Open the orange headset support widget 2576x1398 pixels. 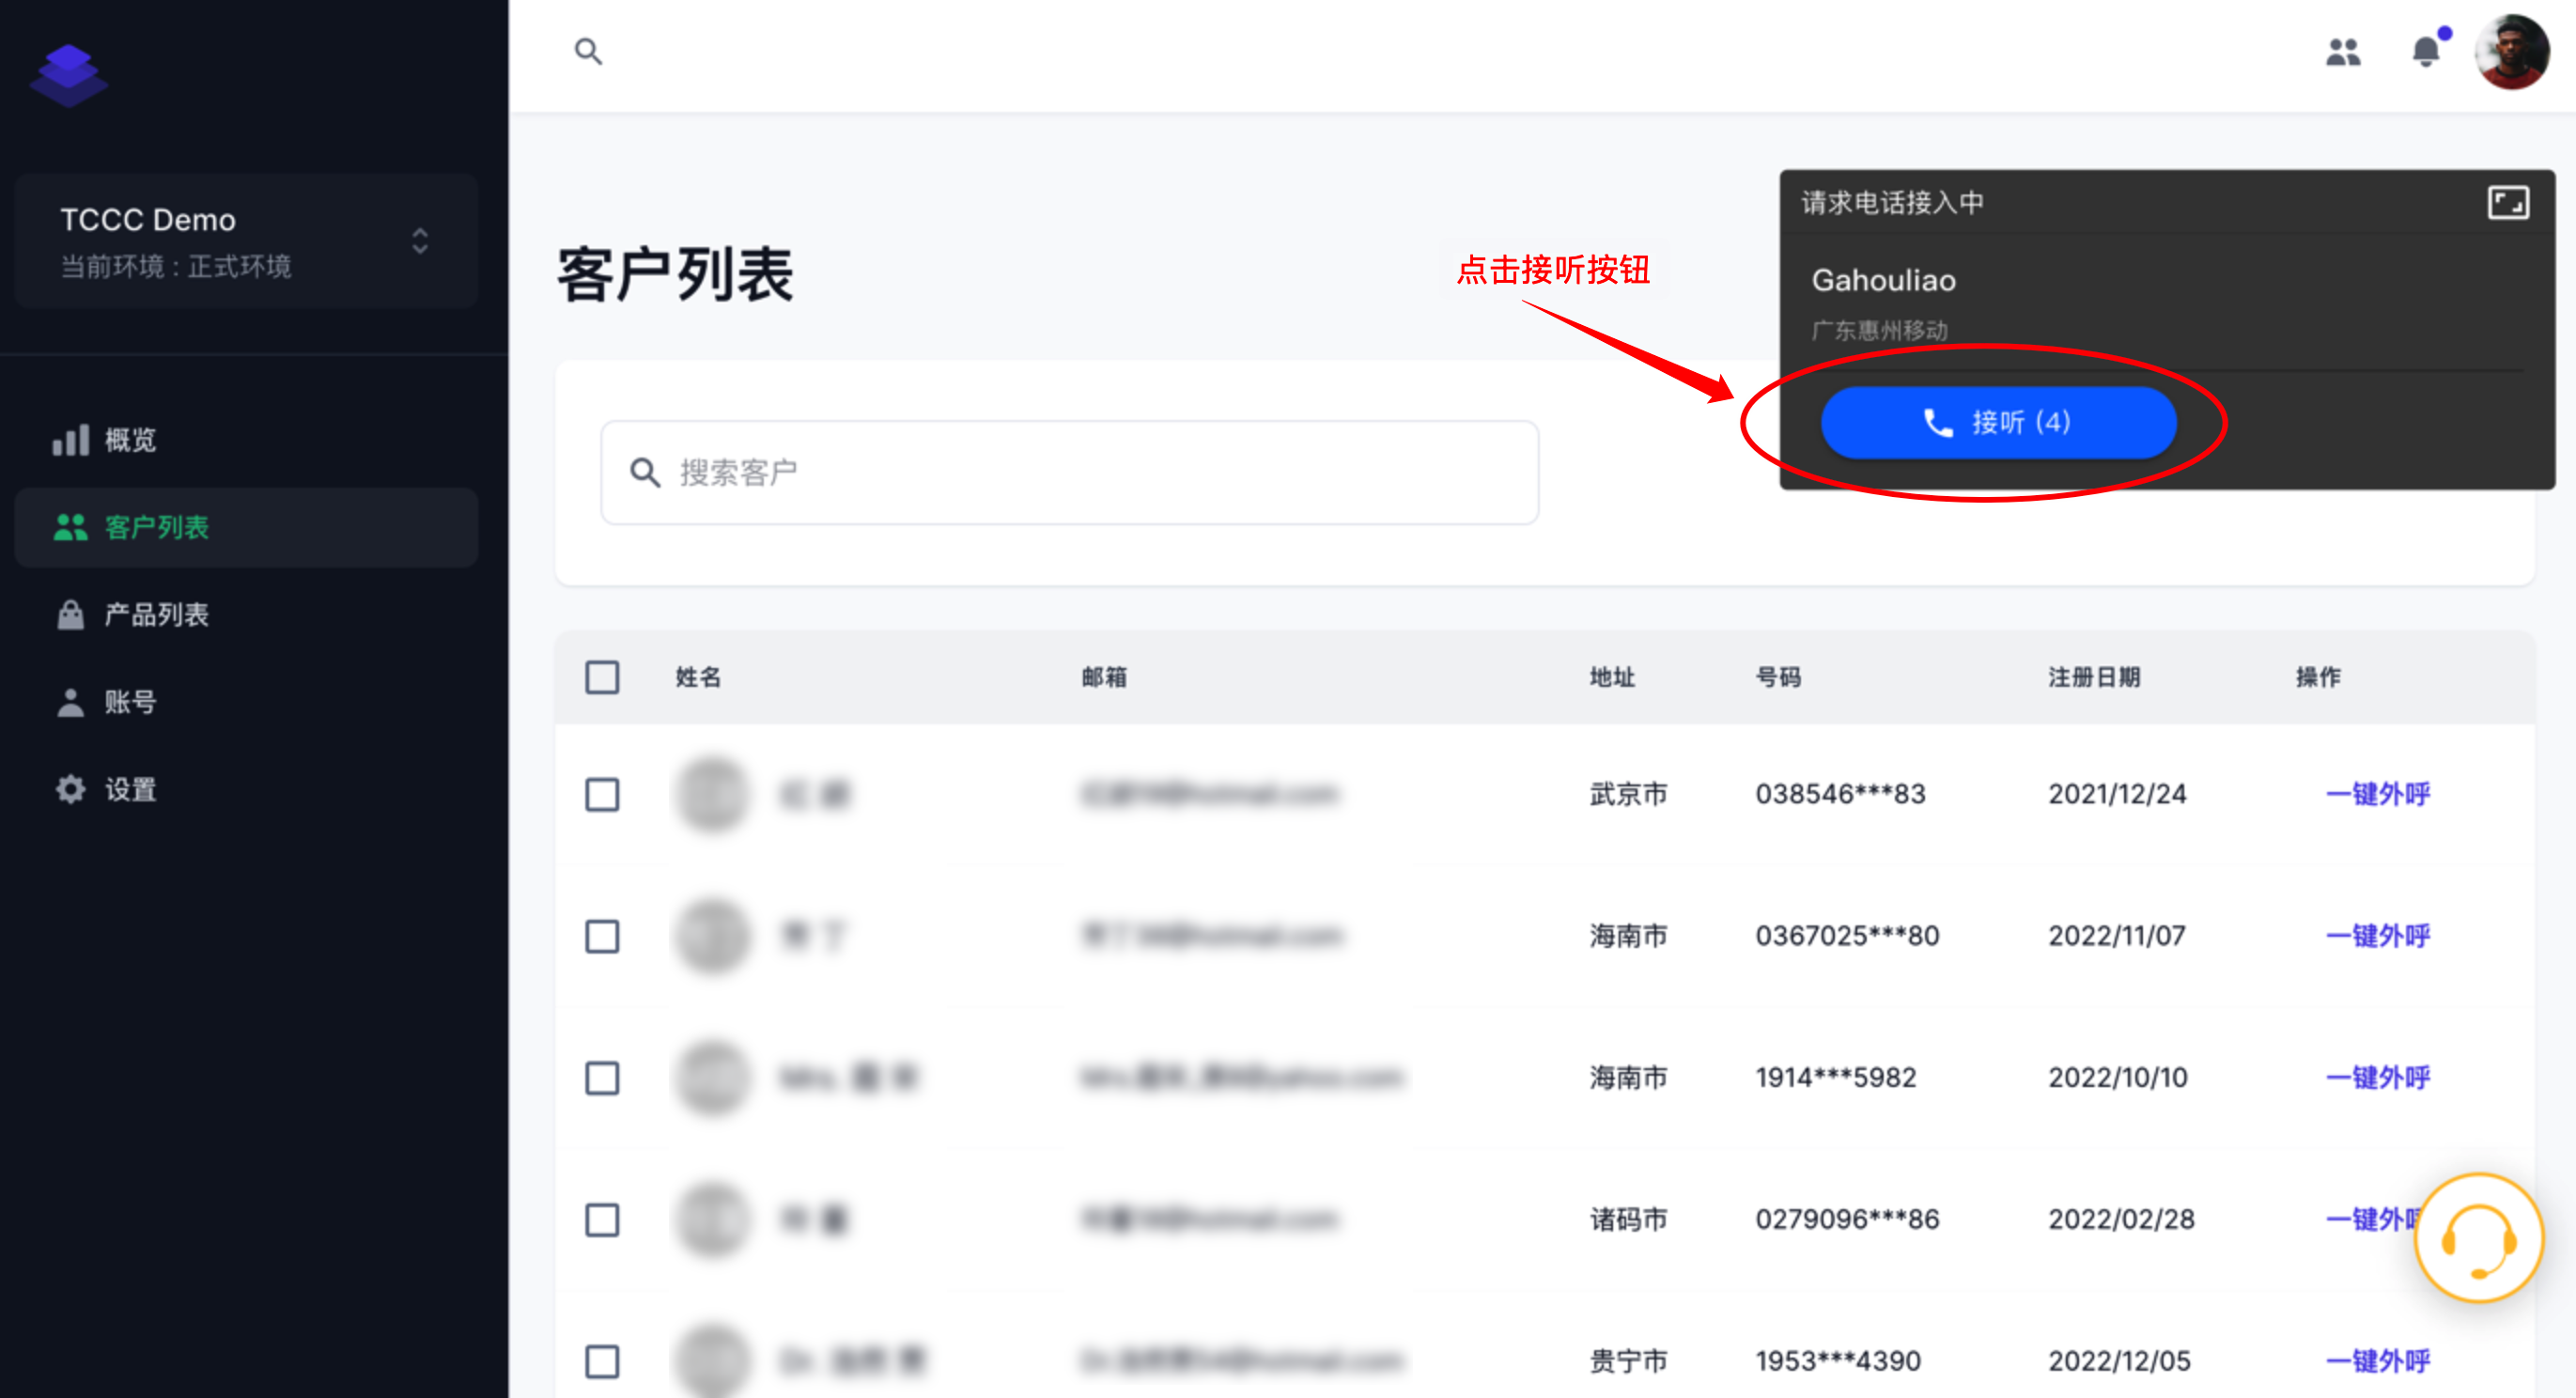[x=2478, y=1239]
